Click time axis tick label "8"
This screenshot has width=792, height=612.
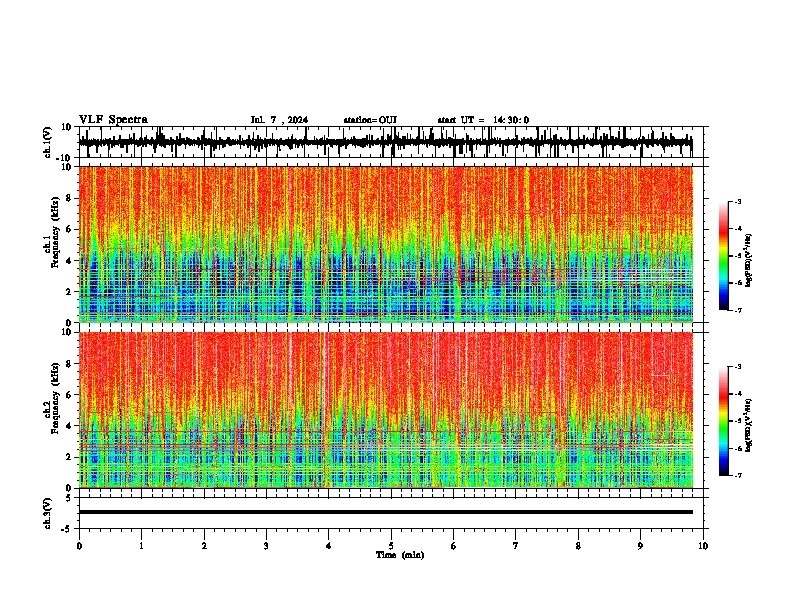click(578, 545)
